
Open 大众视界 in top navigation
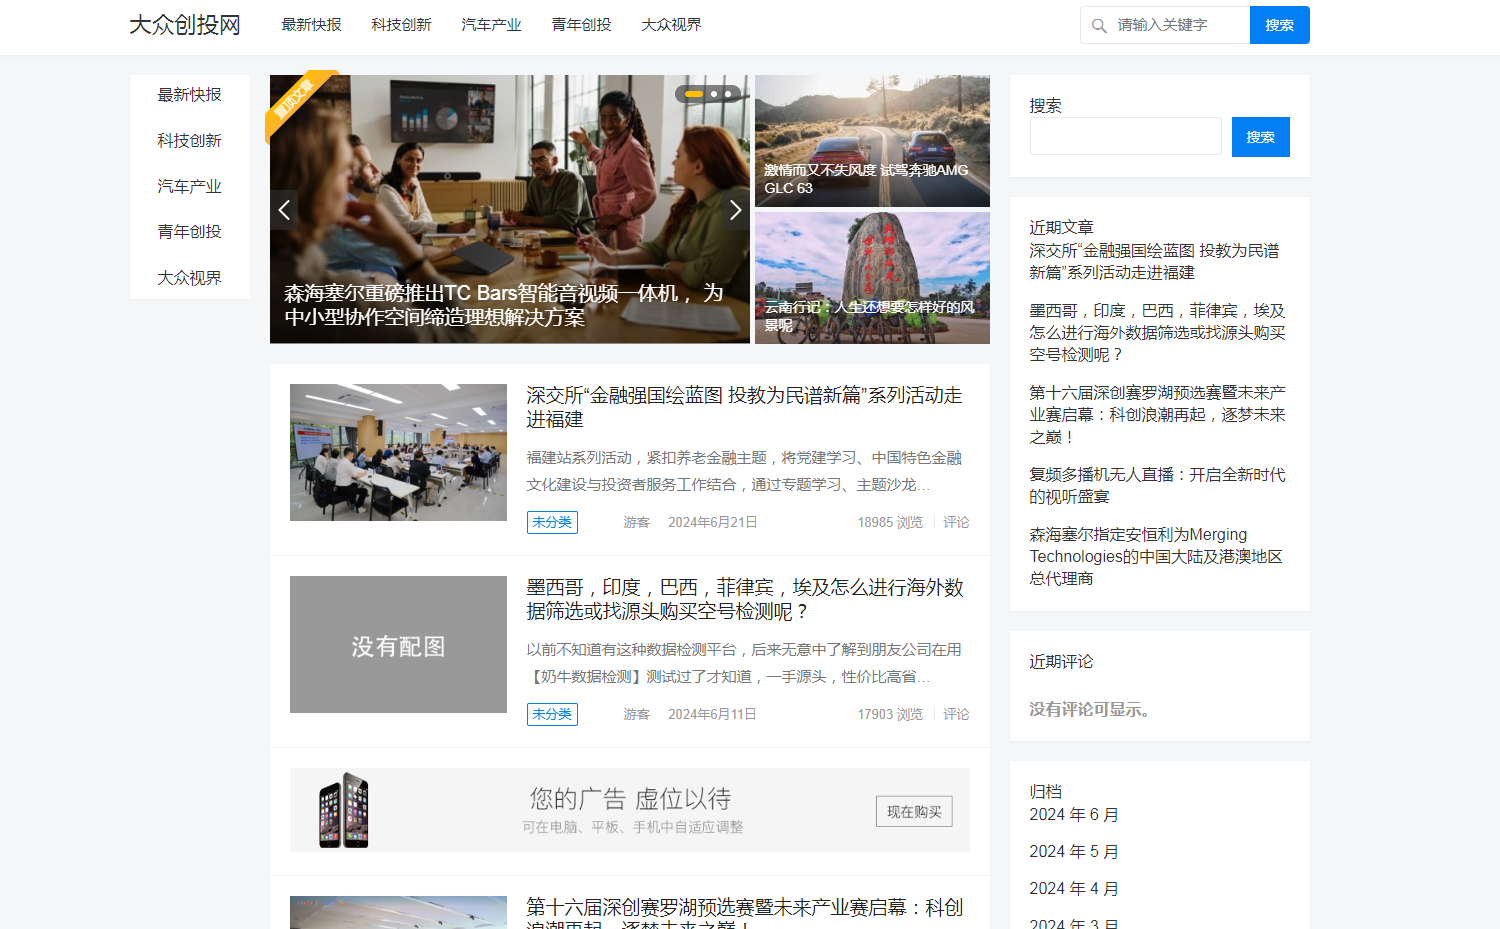tap(671, 25)
